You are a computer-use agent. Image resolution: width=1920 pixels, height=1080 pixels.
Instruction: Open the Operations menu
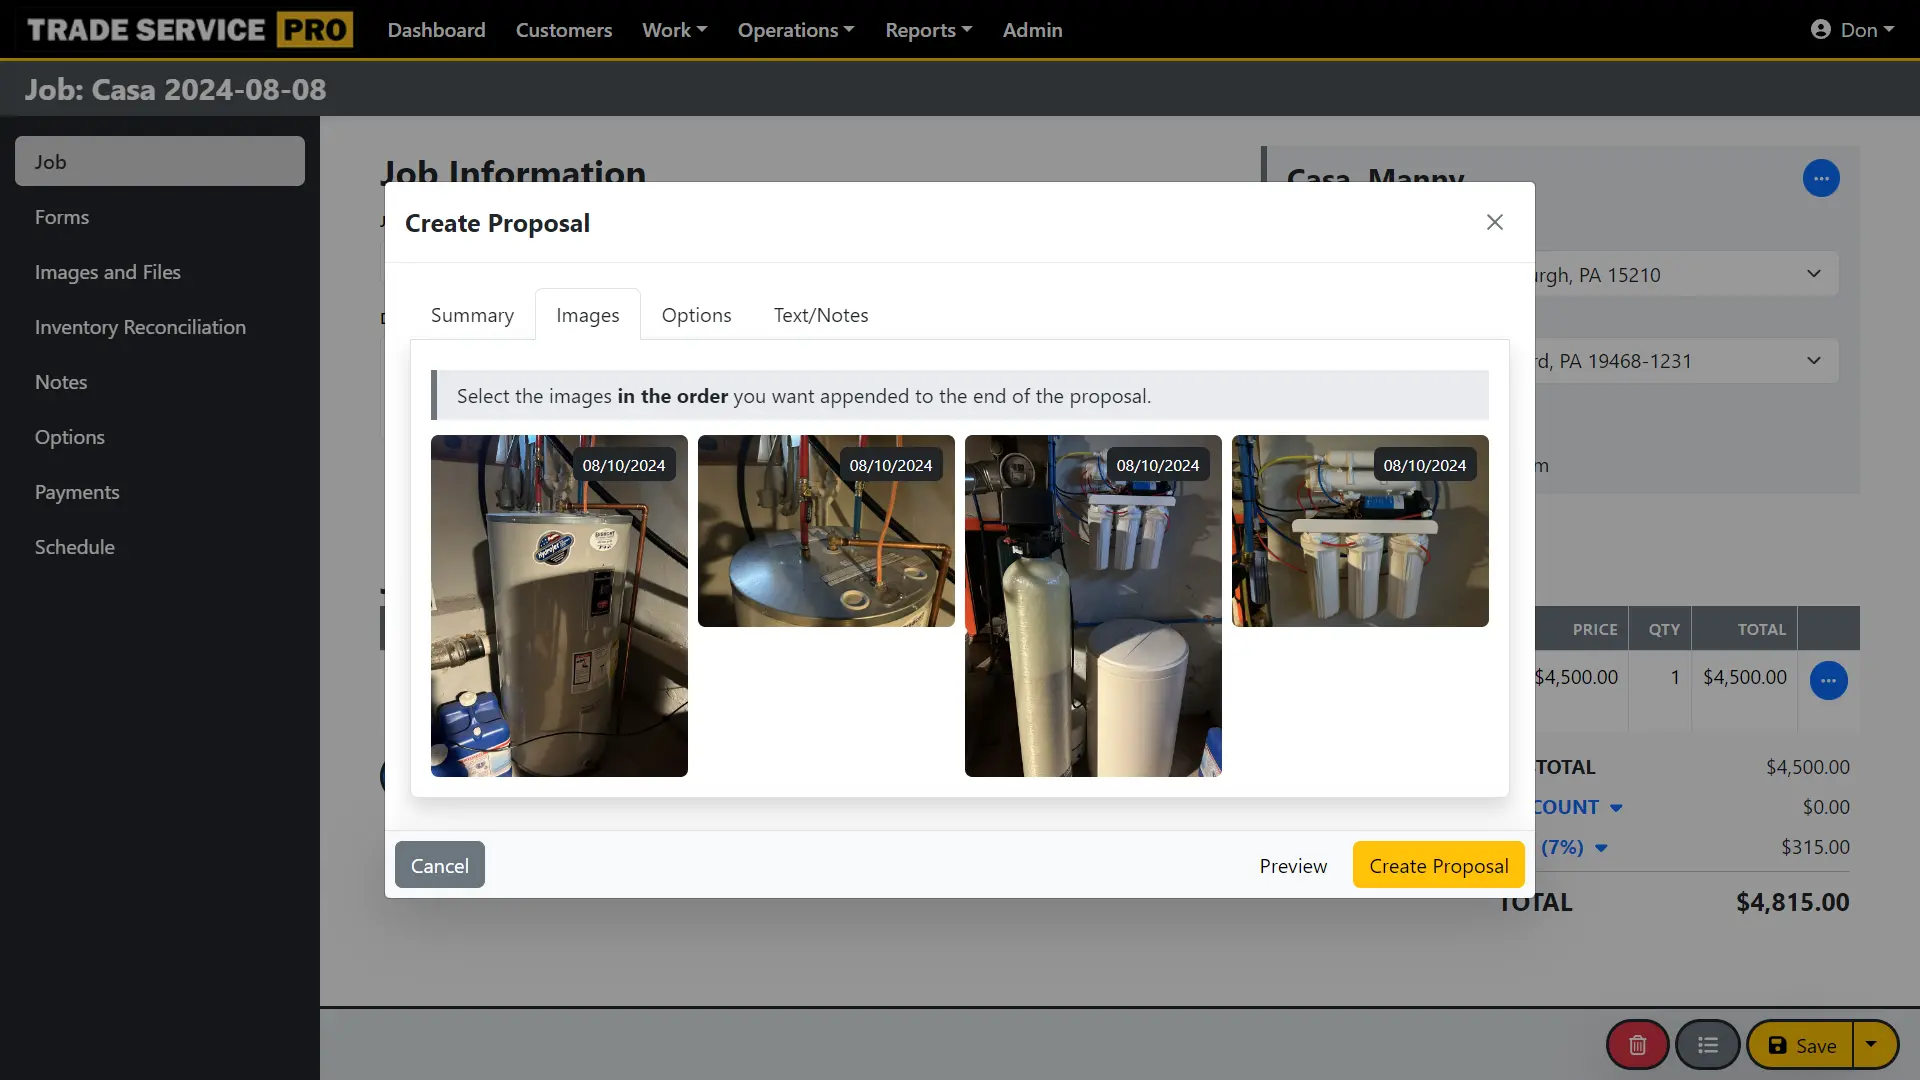click(795, 29)
